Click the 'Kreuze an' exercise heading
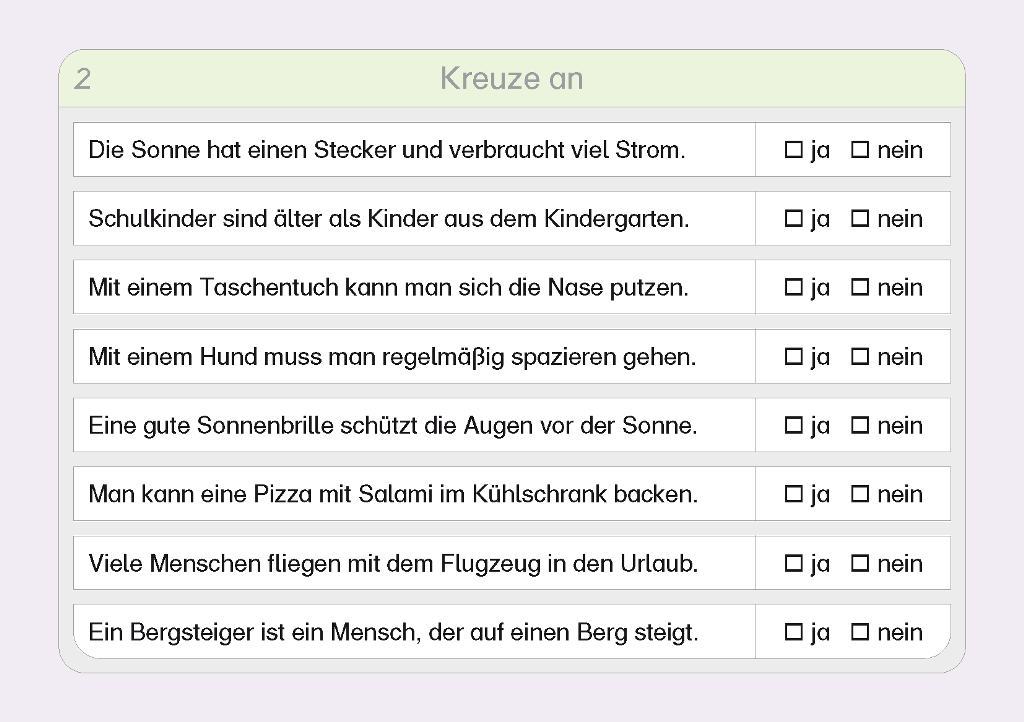This screenshot has width=1024, height=722. [x=511, y=79]
